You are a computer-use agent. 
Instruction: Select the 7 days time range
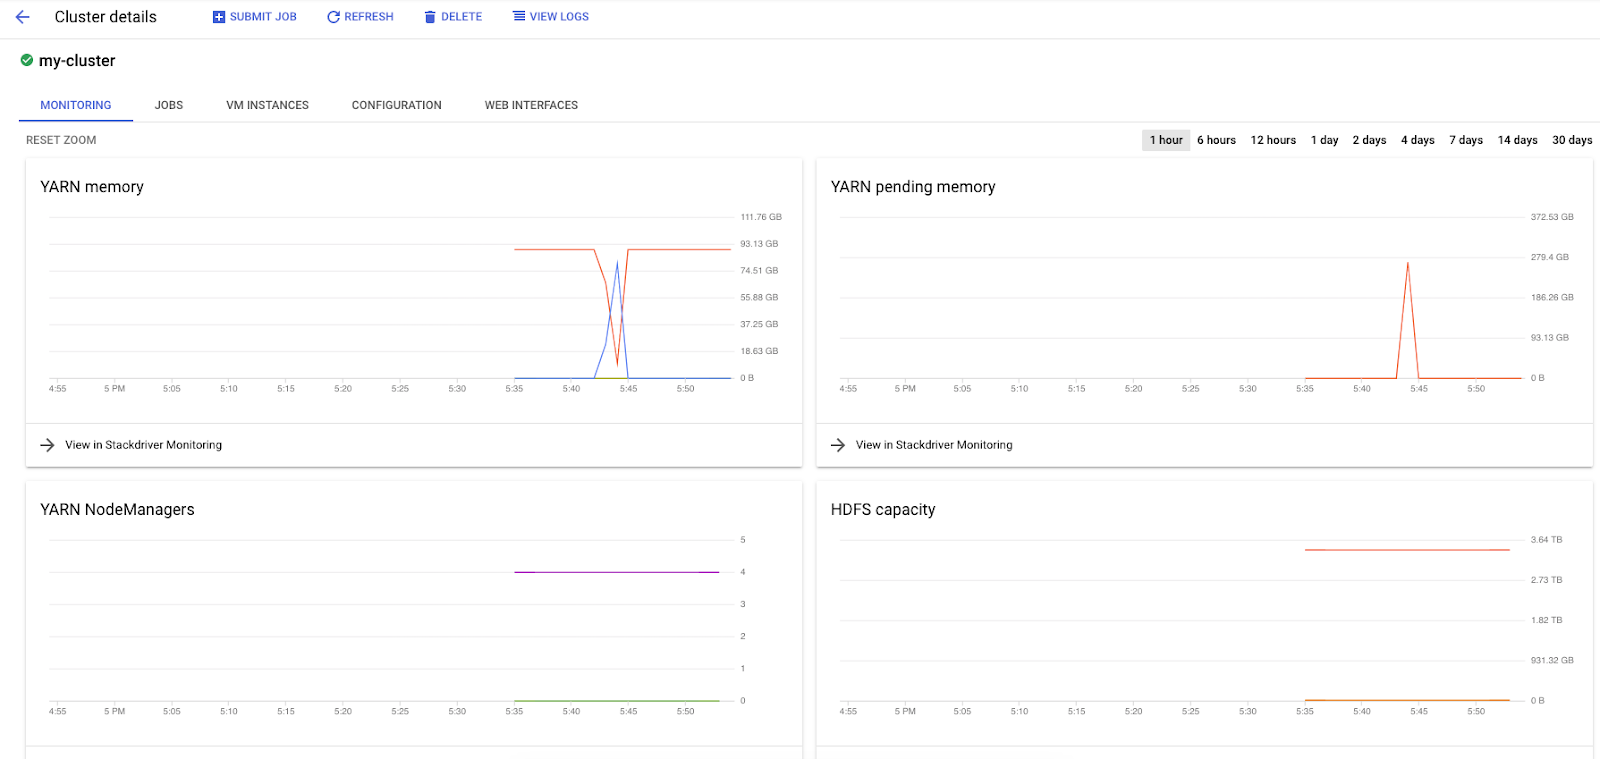pyautogui.click(x=1465, y=140)
